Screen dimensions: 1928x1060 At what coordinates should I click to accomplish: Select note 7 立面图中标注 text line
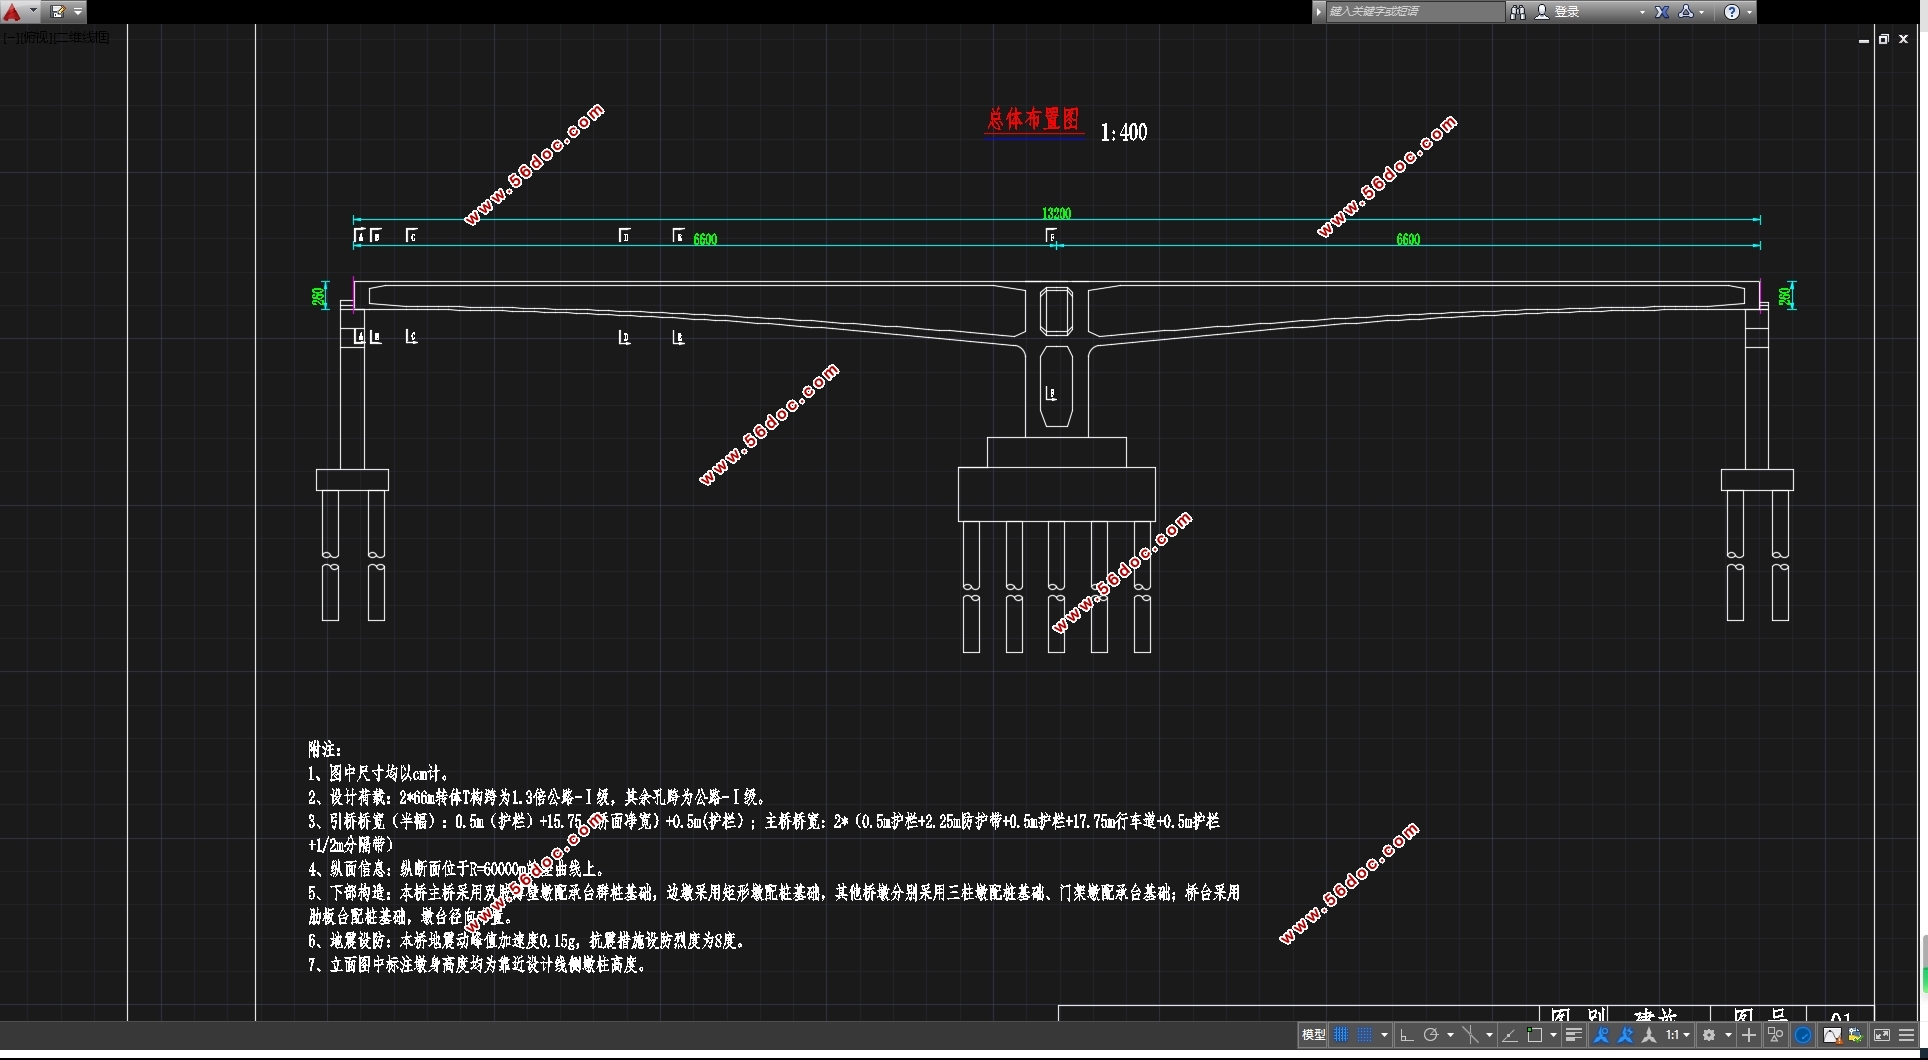[477, 965]
